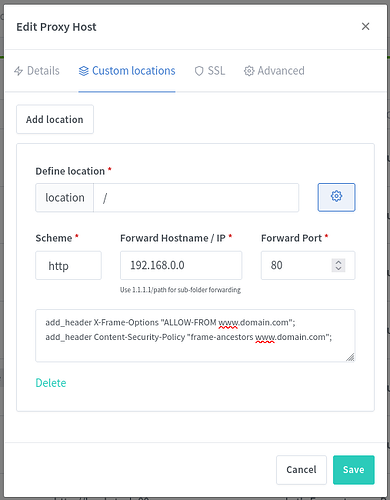Screen dimensions: 390x500
Task: Click the gear icon for Advanced tab
Action: [x=249, y=71]
